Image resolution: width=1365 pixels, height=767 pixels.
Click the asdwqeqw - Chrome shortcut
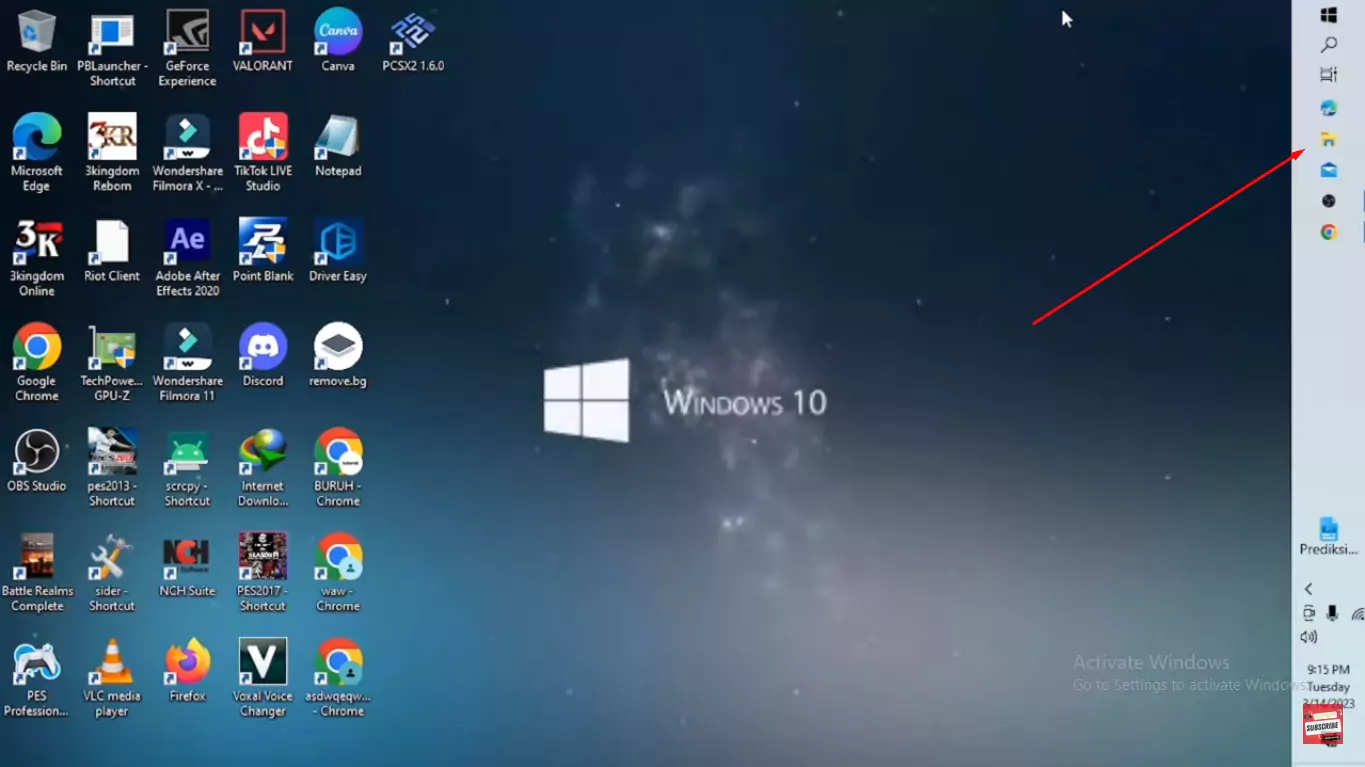(x=338, y=679)
